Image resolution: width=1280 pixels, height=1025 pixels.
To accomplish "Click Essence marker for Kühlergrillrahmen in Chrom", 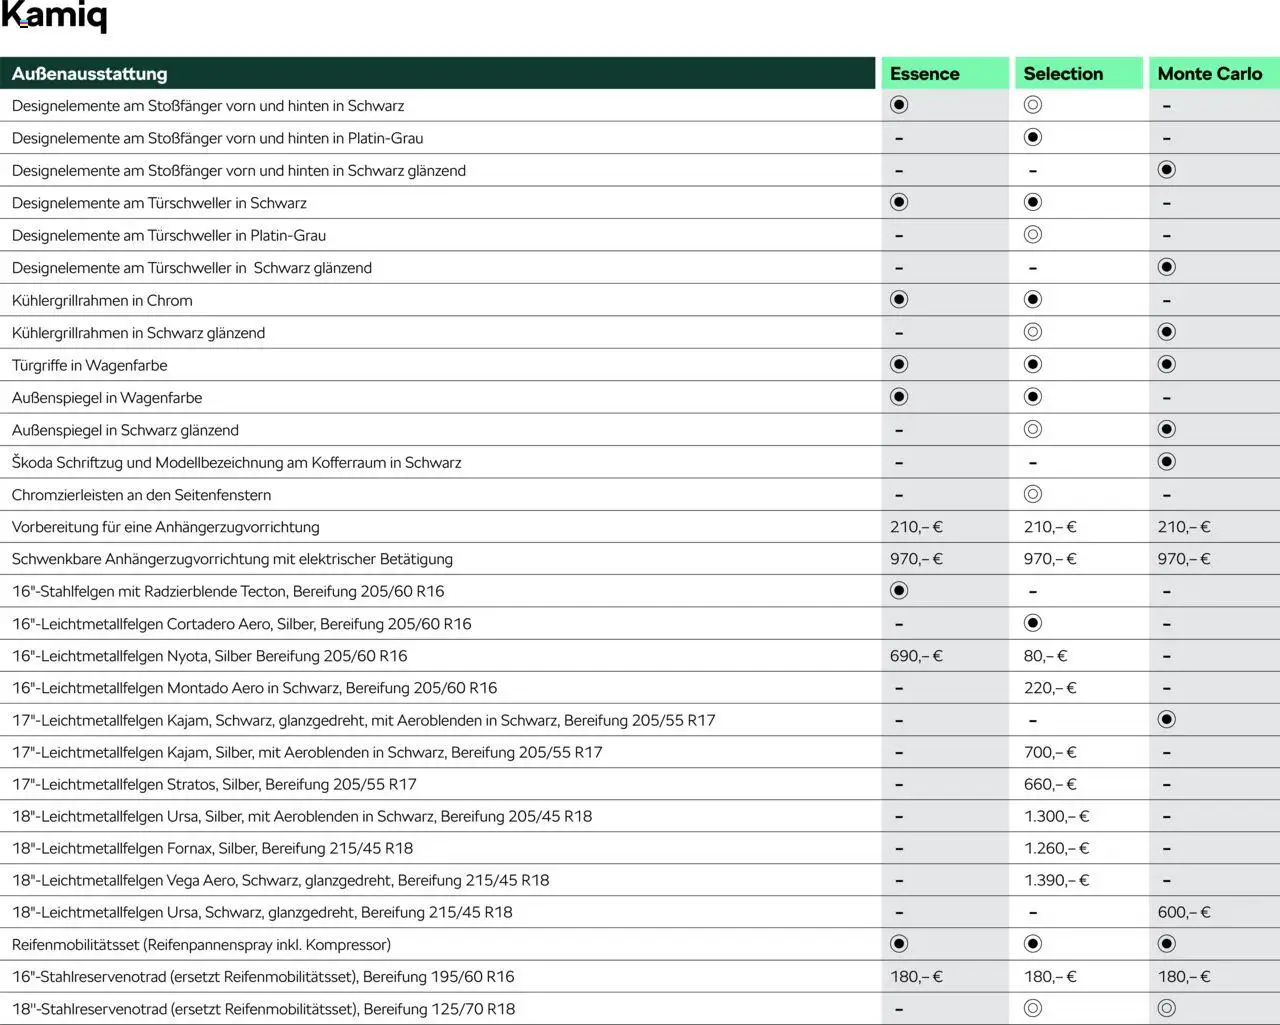I will coord(899,300).
